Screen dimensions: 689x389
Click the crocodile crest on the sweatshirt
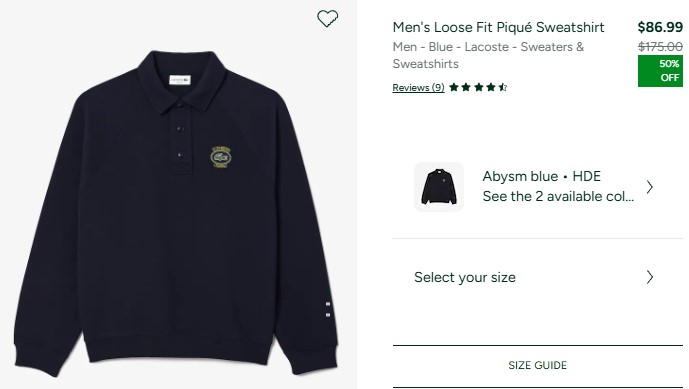221,157
